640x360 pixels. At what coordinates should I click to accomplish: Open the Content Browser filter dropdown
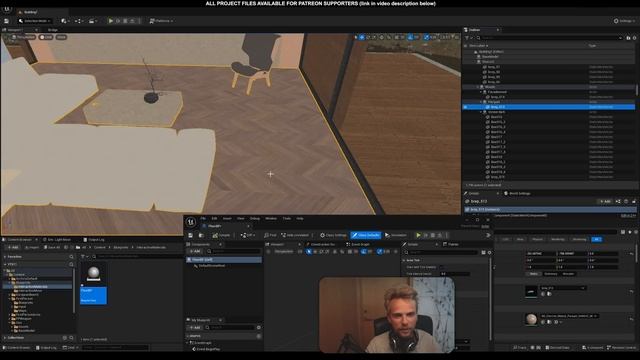coord(85,257)
